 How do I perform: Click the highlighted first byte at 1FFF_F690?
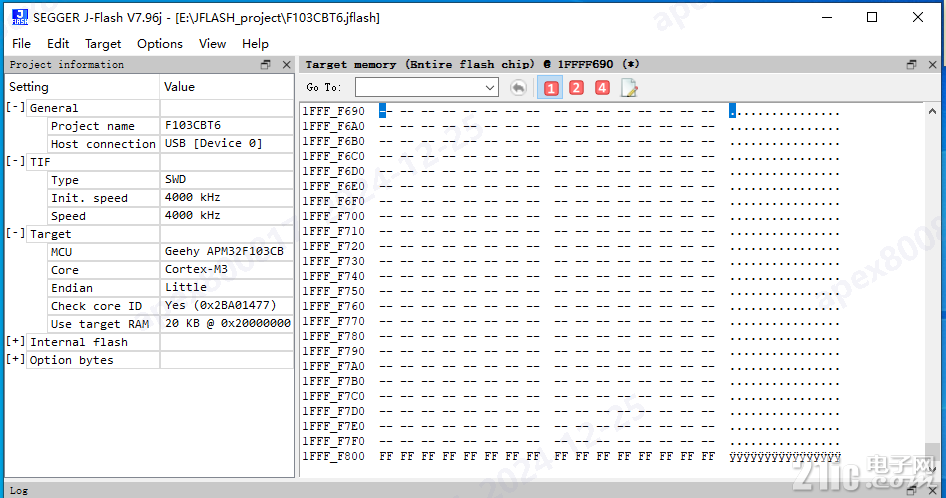[x=383, y=111]
